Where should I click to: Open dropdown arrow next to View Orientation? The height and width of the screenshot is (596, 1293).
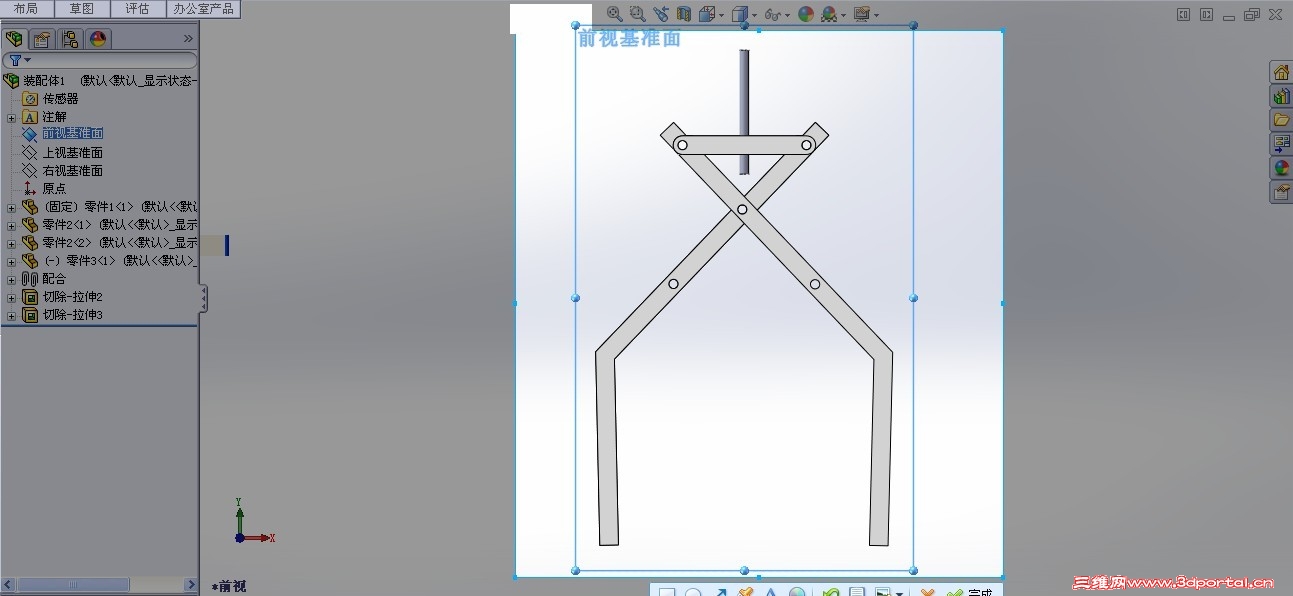tap(722, 15)
